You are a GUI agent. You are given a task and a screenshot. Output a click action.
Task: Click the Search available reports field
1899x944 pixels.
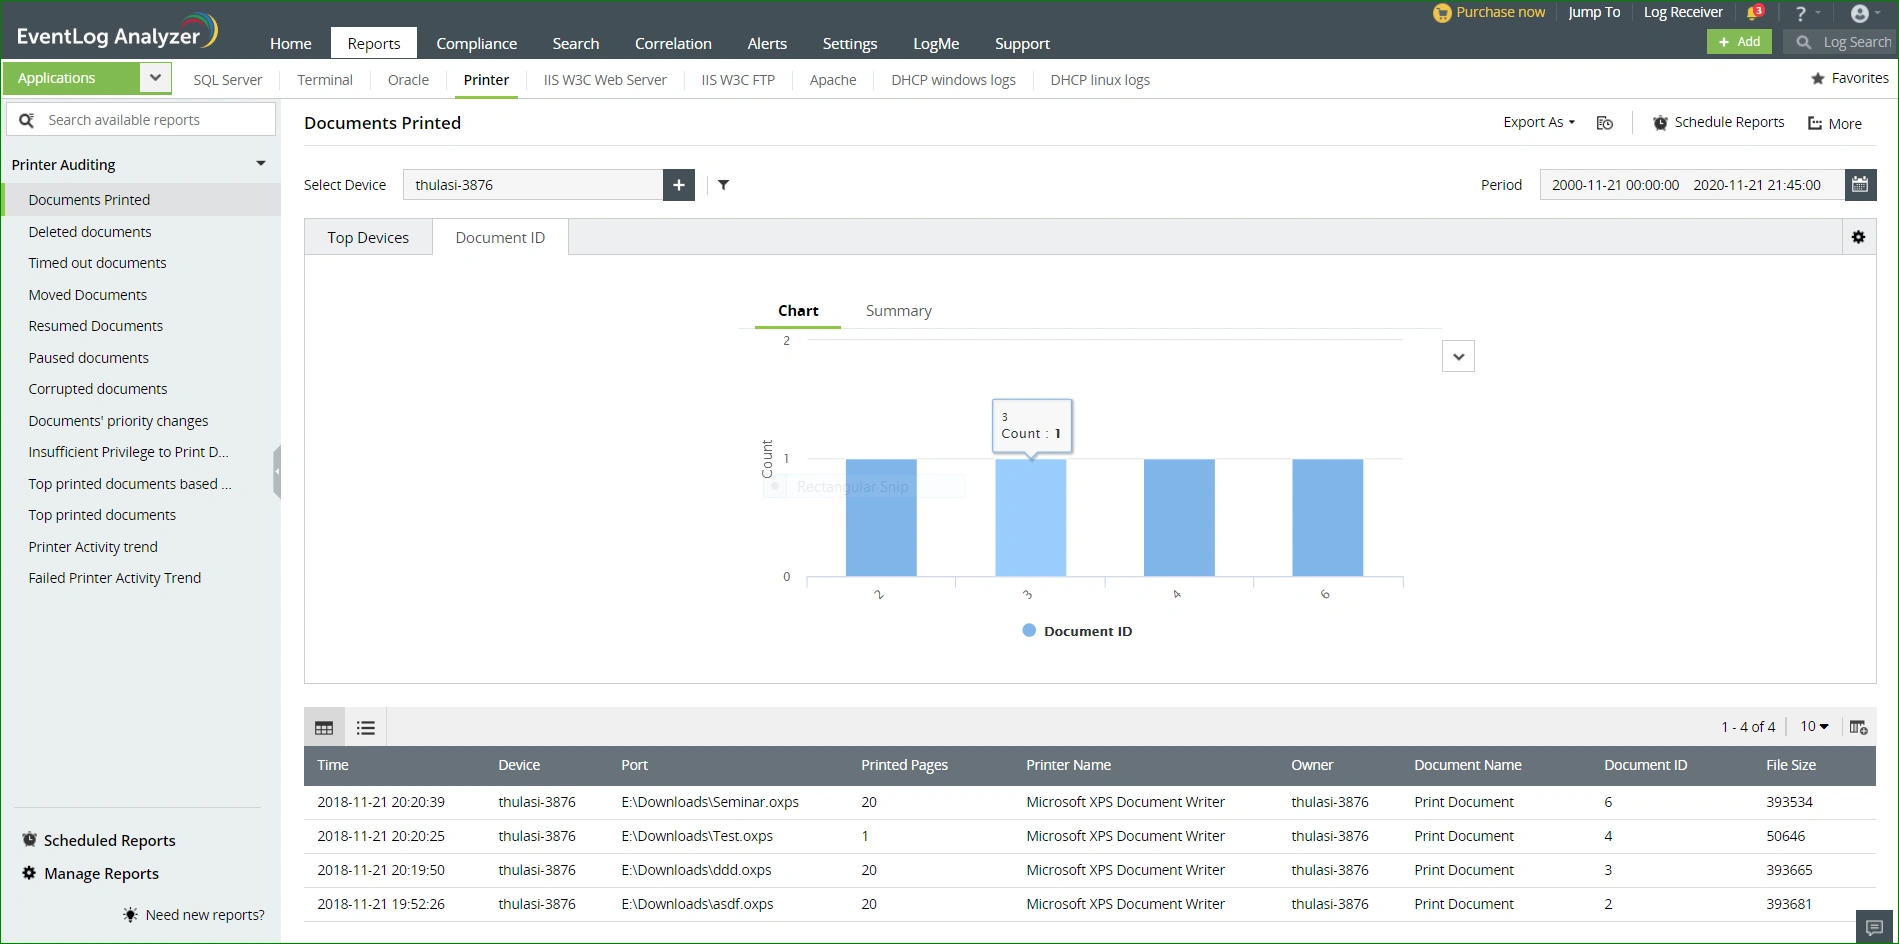pyautogui.click(x=141, y=120)
